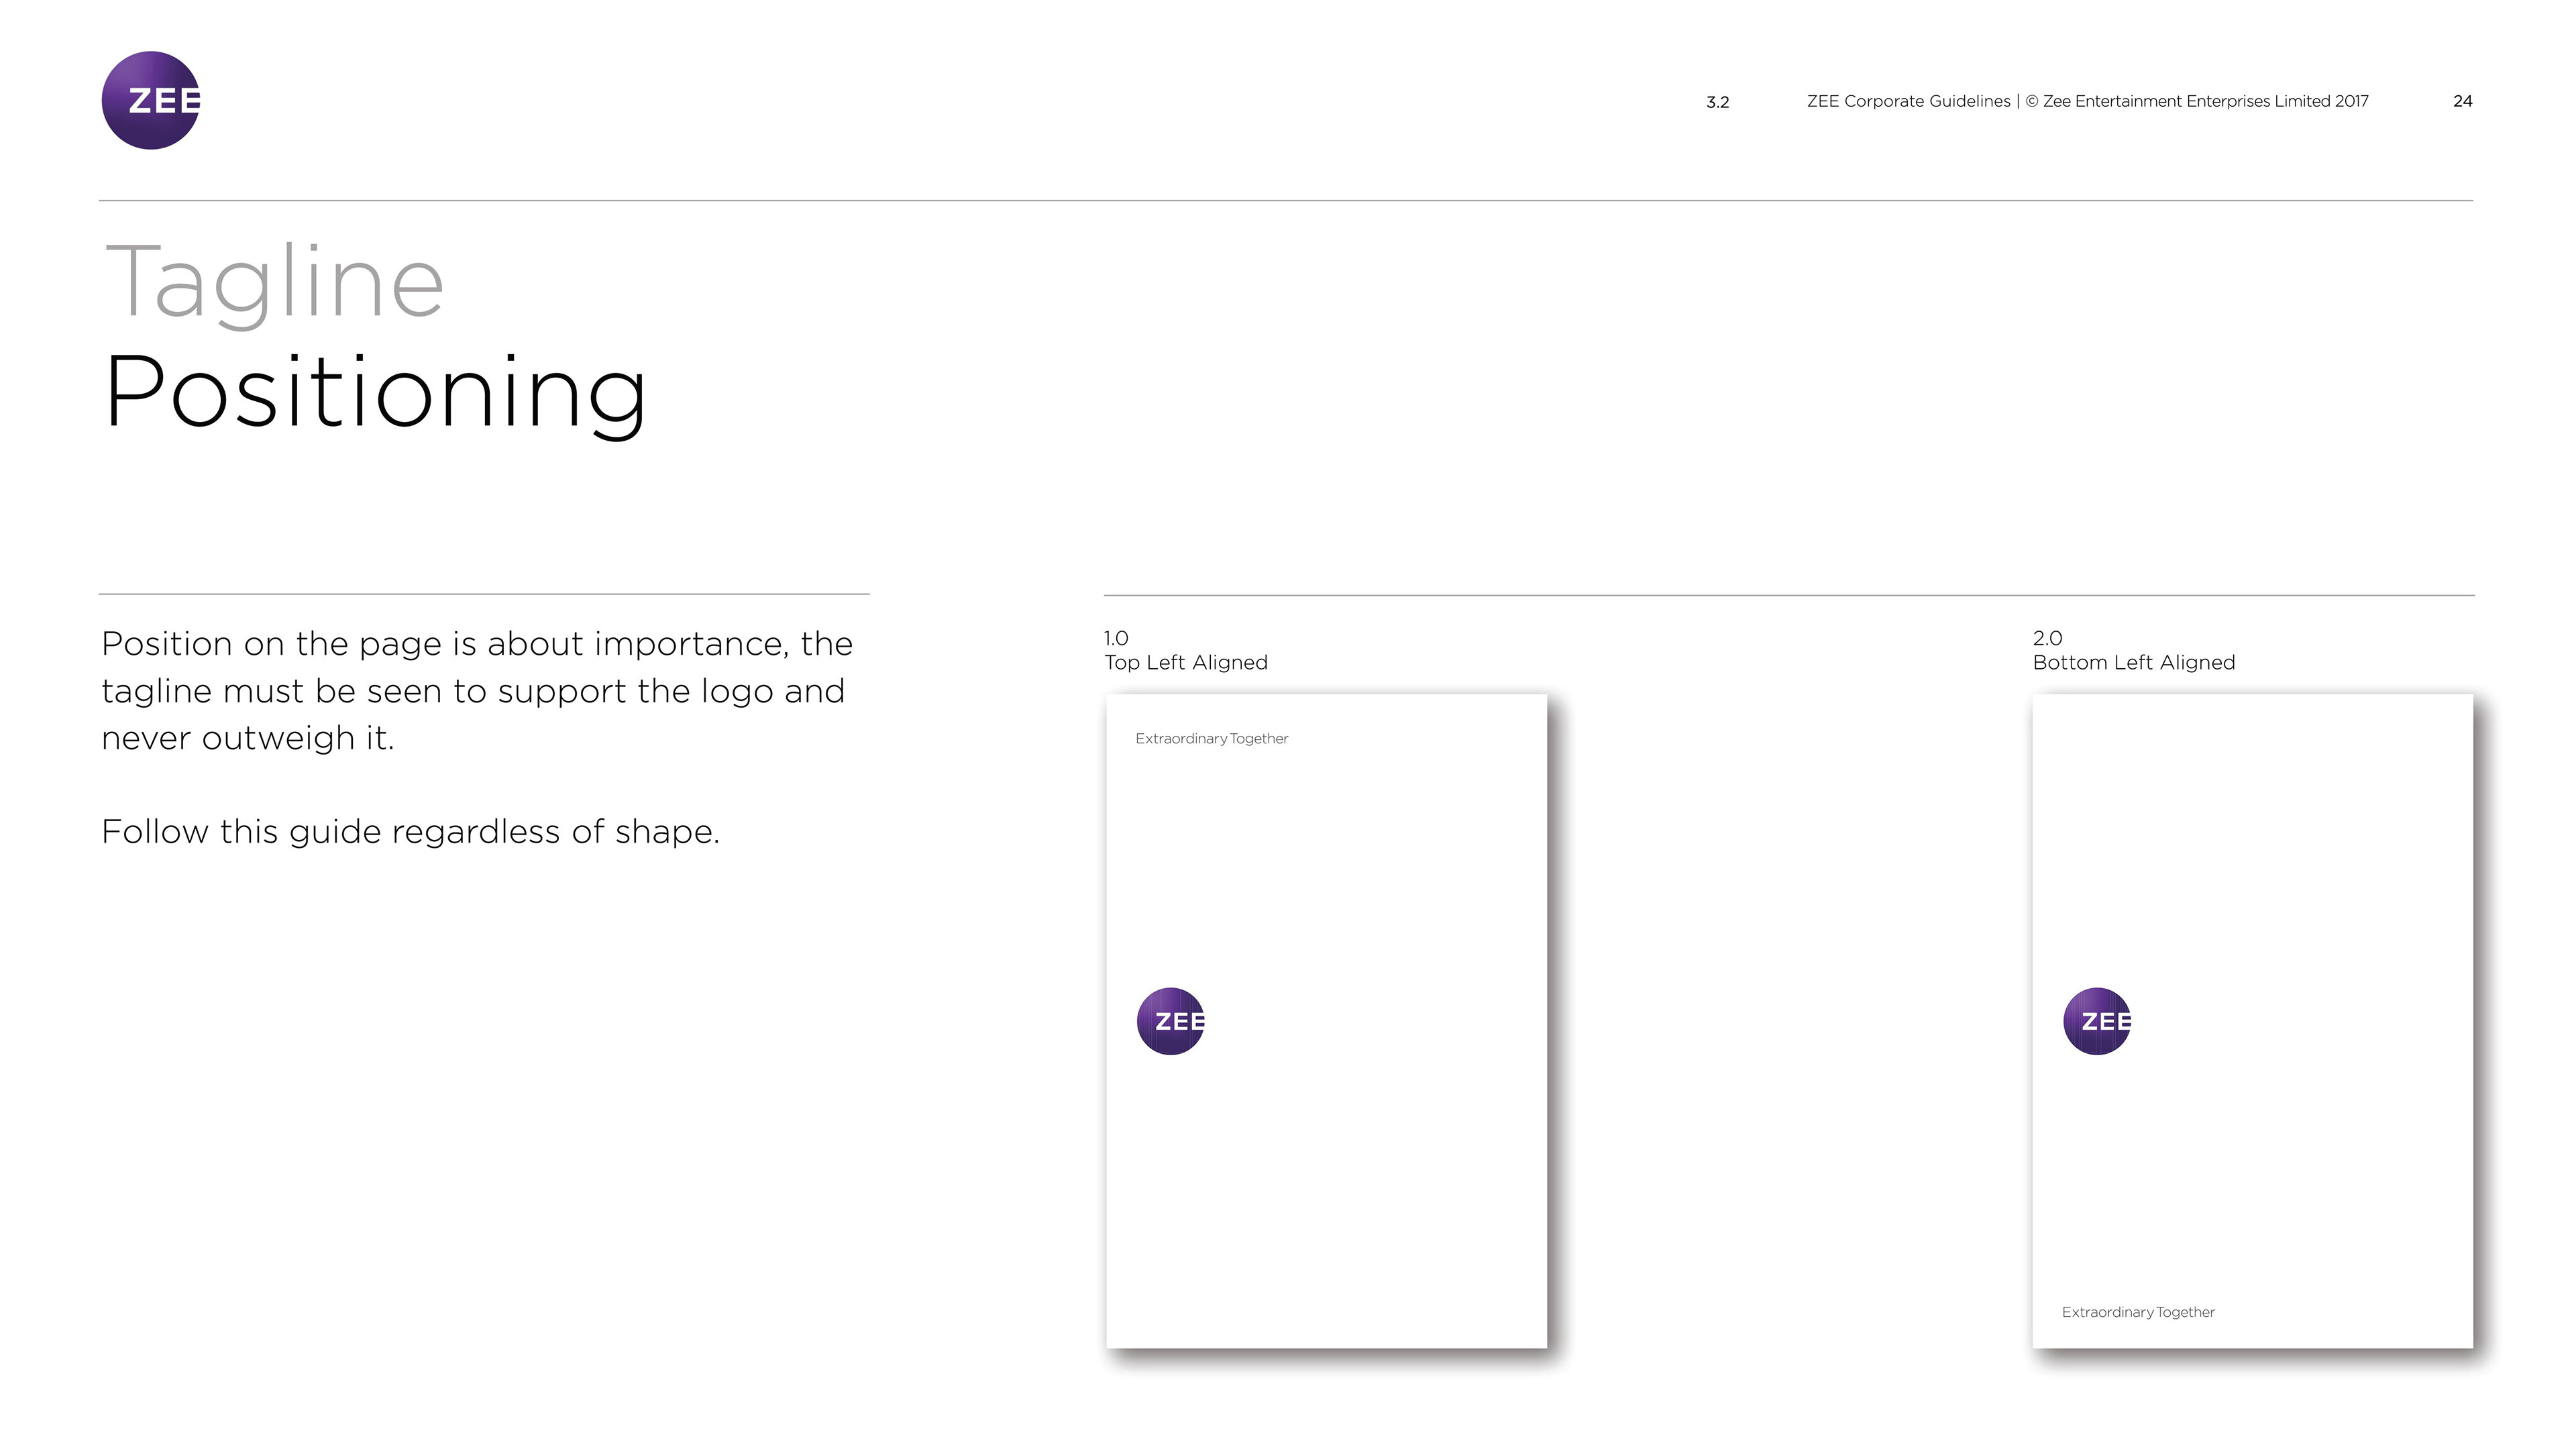This screenshot has width=2576, height=1449.
Task: Click the copyright symbol in the header
Action: tap(2031, 101)
